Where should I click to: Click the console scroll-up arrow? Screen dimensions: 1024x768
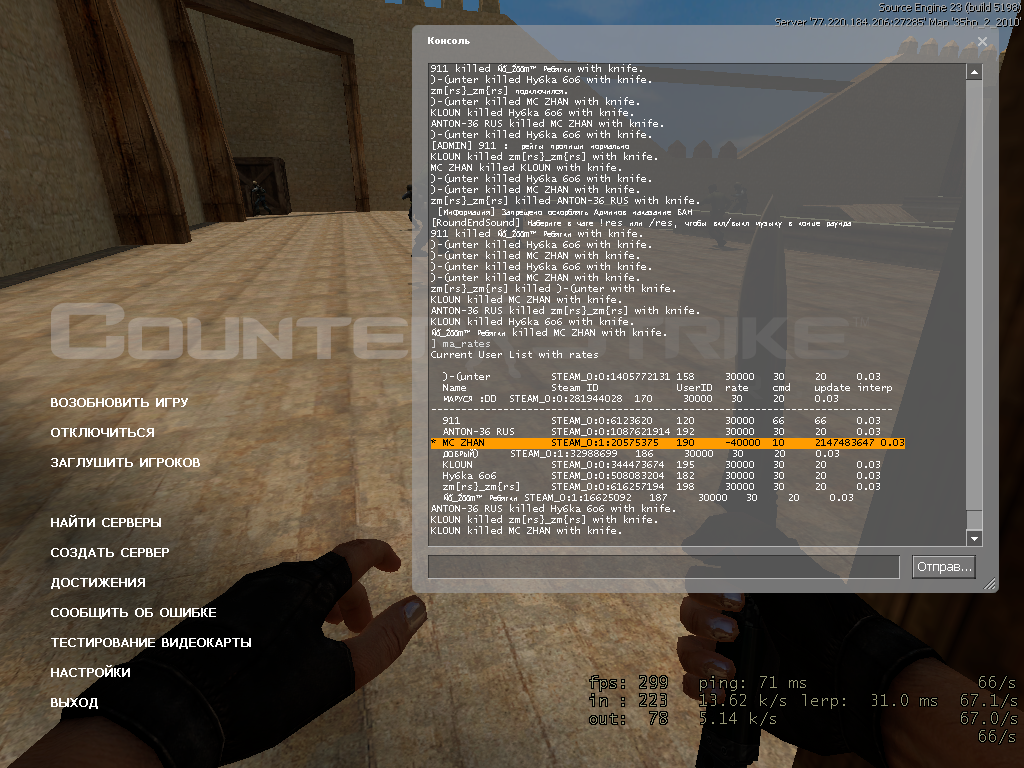tap(974, 72)
